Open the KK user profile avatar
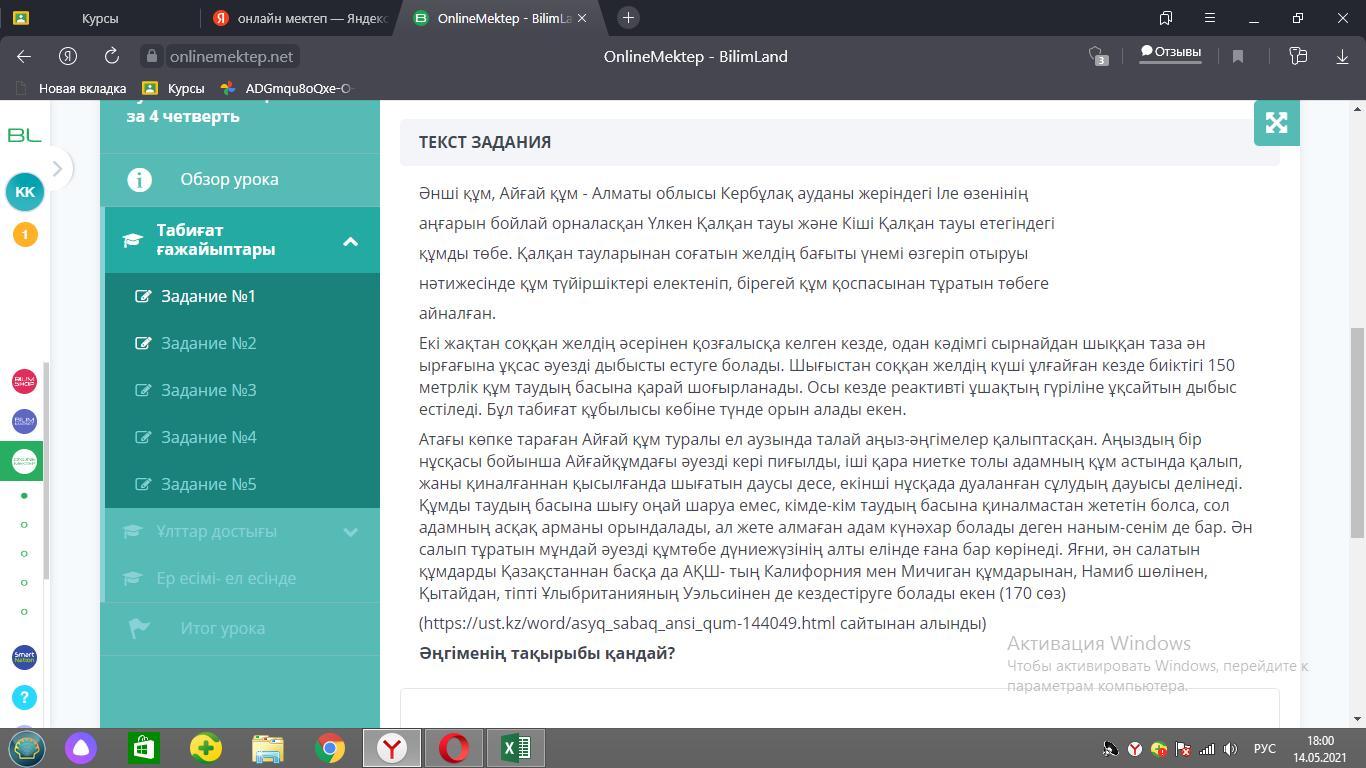The height and width of the screenshot is (768, 1366). pos(25,191)
